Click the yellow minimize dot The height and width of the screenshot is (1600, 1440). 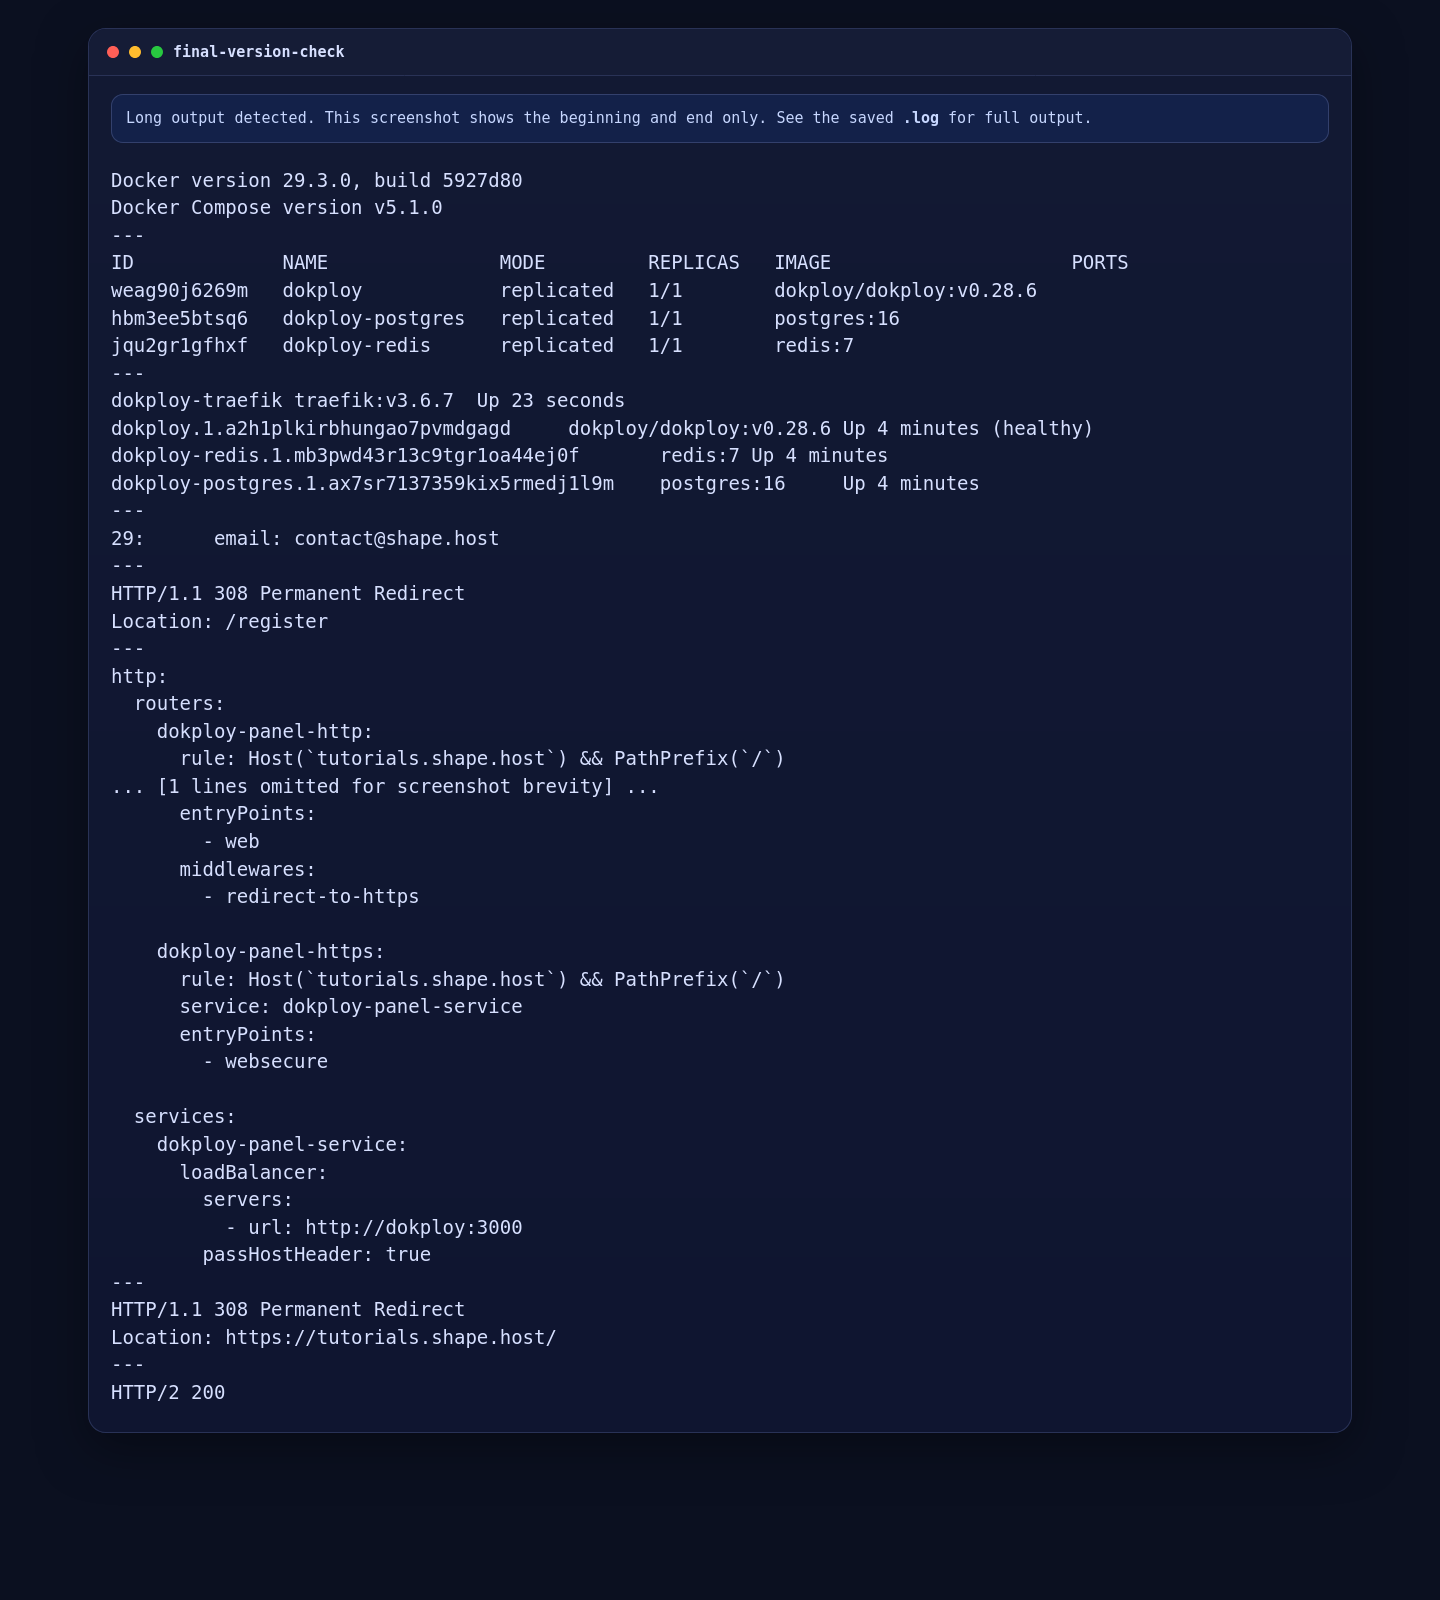coord(135,52)
